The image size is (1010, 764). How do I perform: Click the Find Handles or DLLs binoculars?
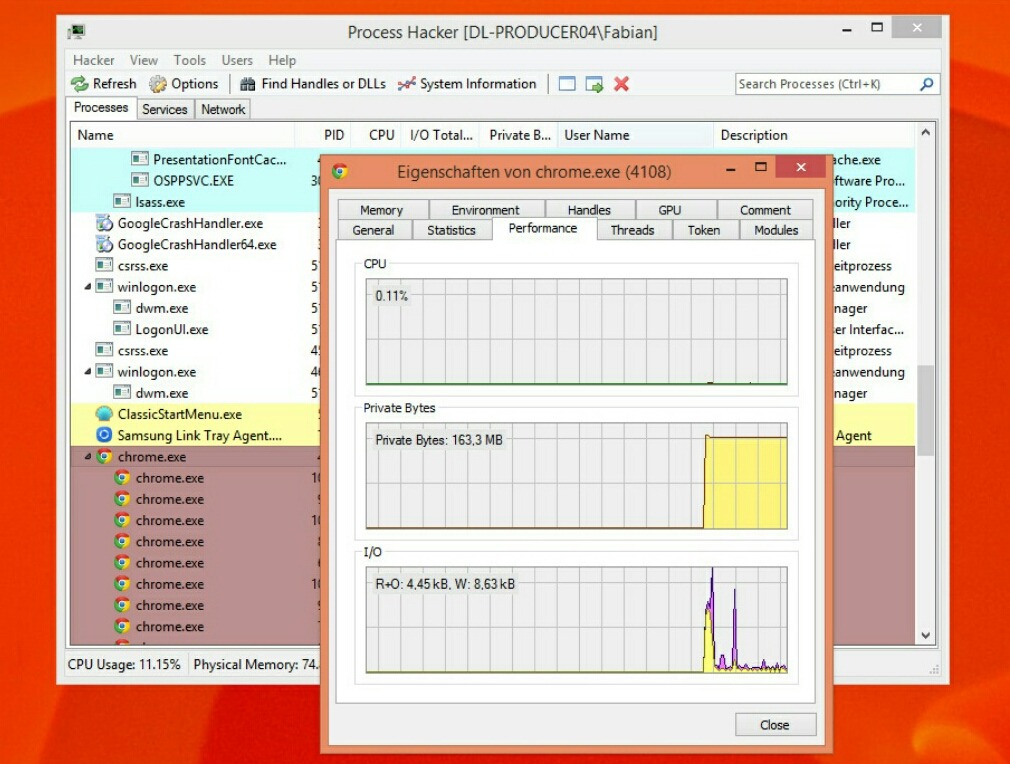[248, 85]
